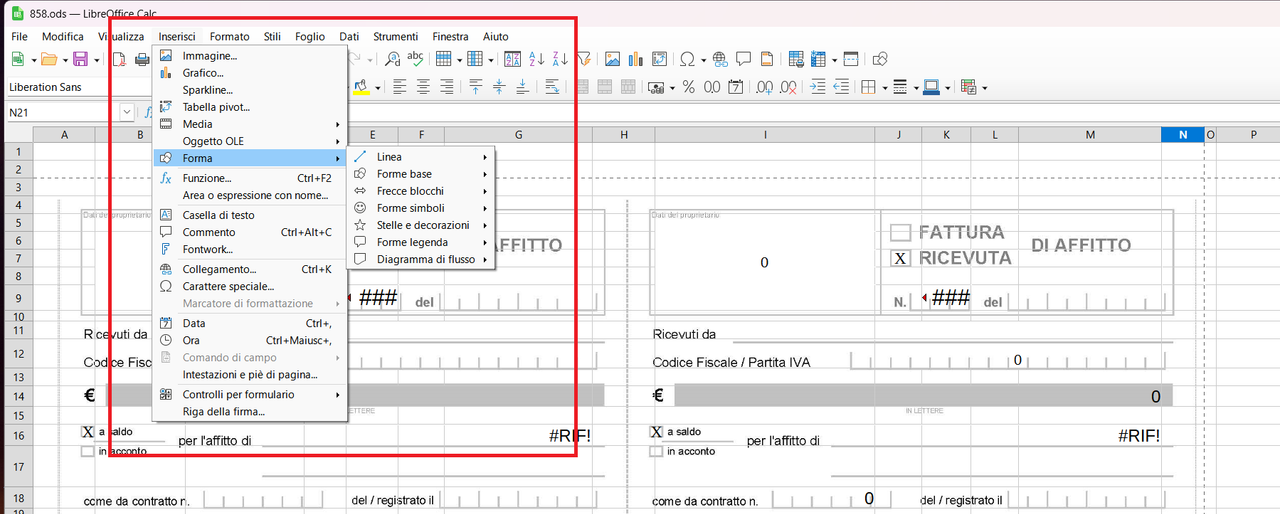Toggle left receipt 'a saldo' checkbox
Screen dimensions: 1280x514
click(88, 432)
